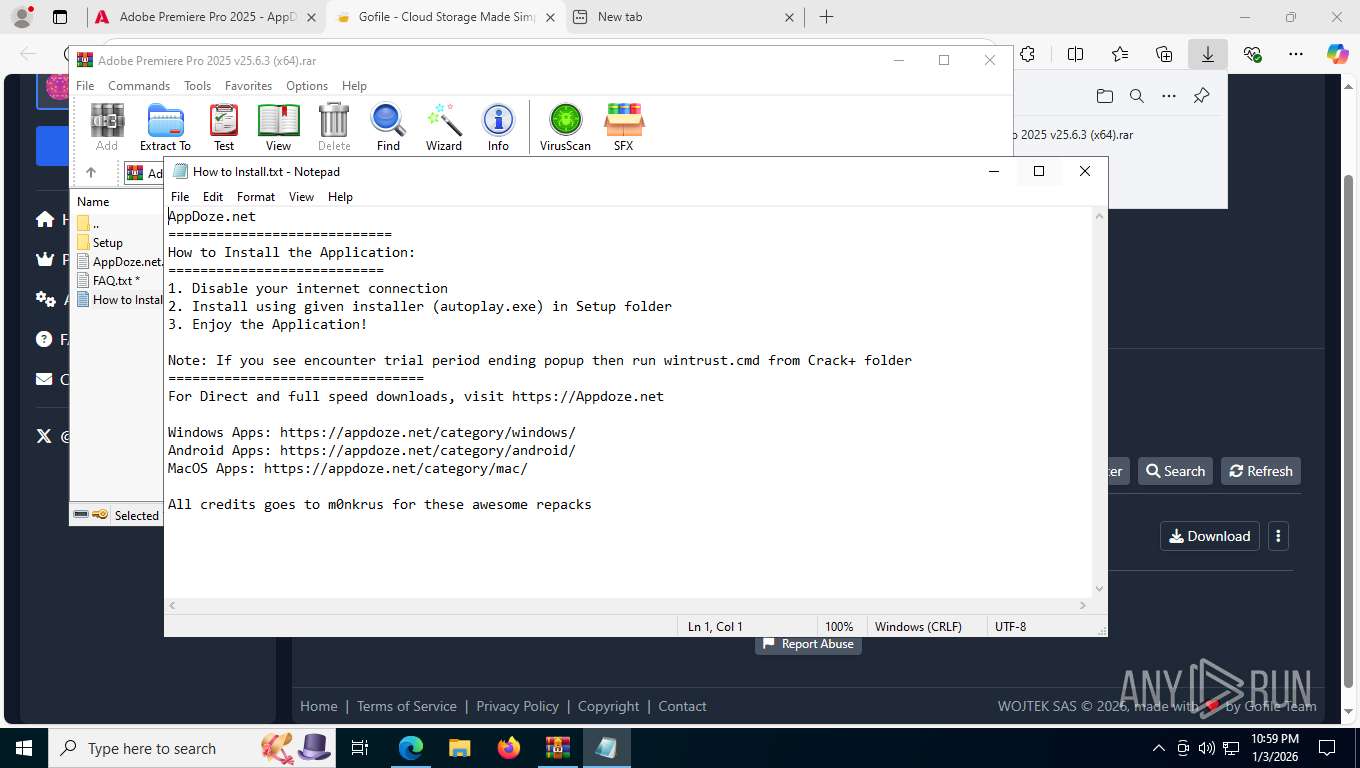This screenshot has height=768, width=1360.
Task: Click the Report Abuse button
Action: [x=808, y=644]
